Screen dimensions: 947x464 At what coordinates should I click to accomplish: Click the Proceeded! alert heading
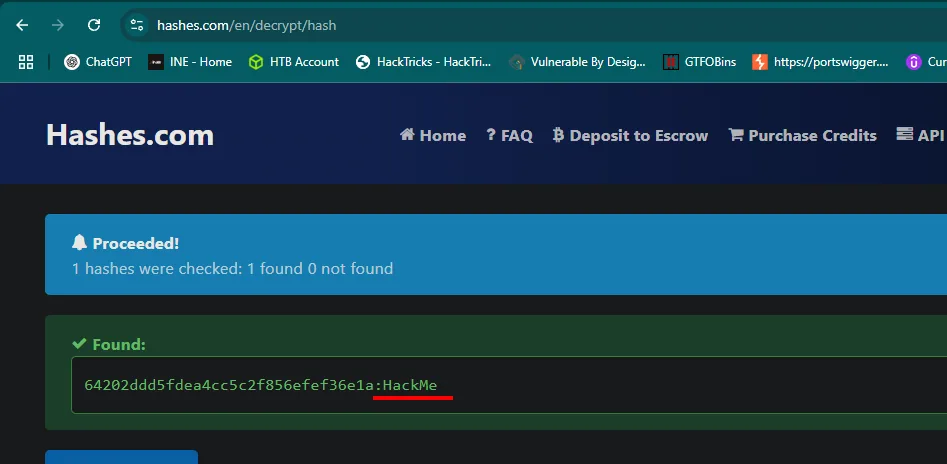pyautogui.click(x=135, y=243)
